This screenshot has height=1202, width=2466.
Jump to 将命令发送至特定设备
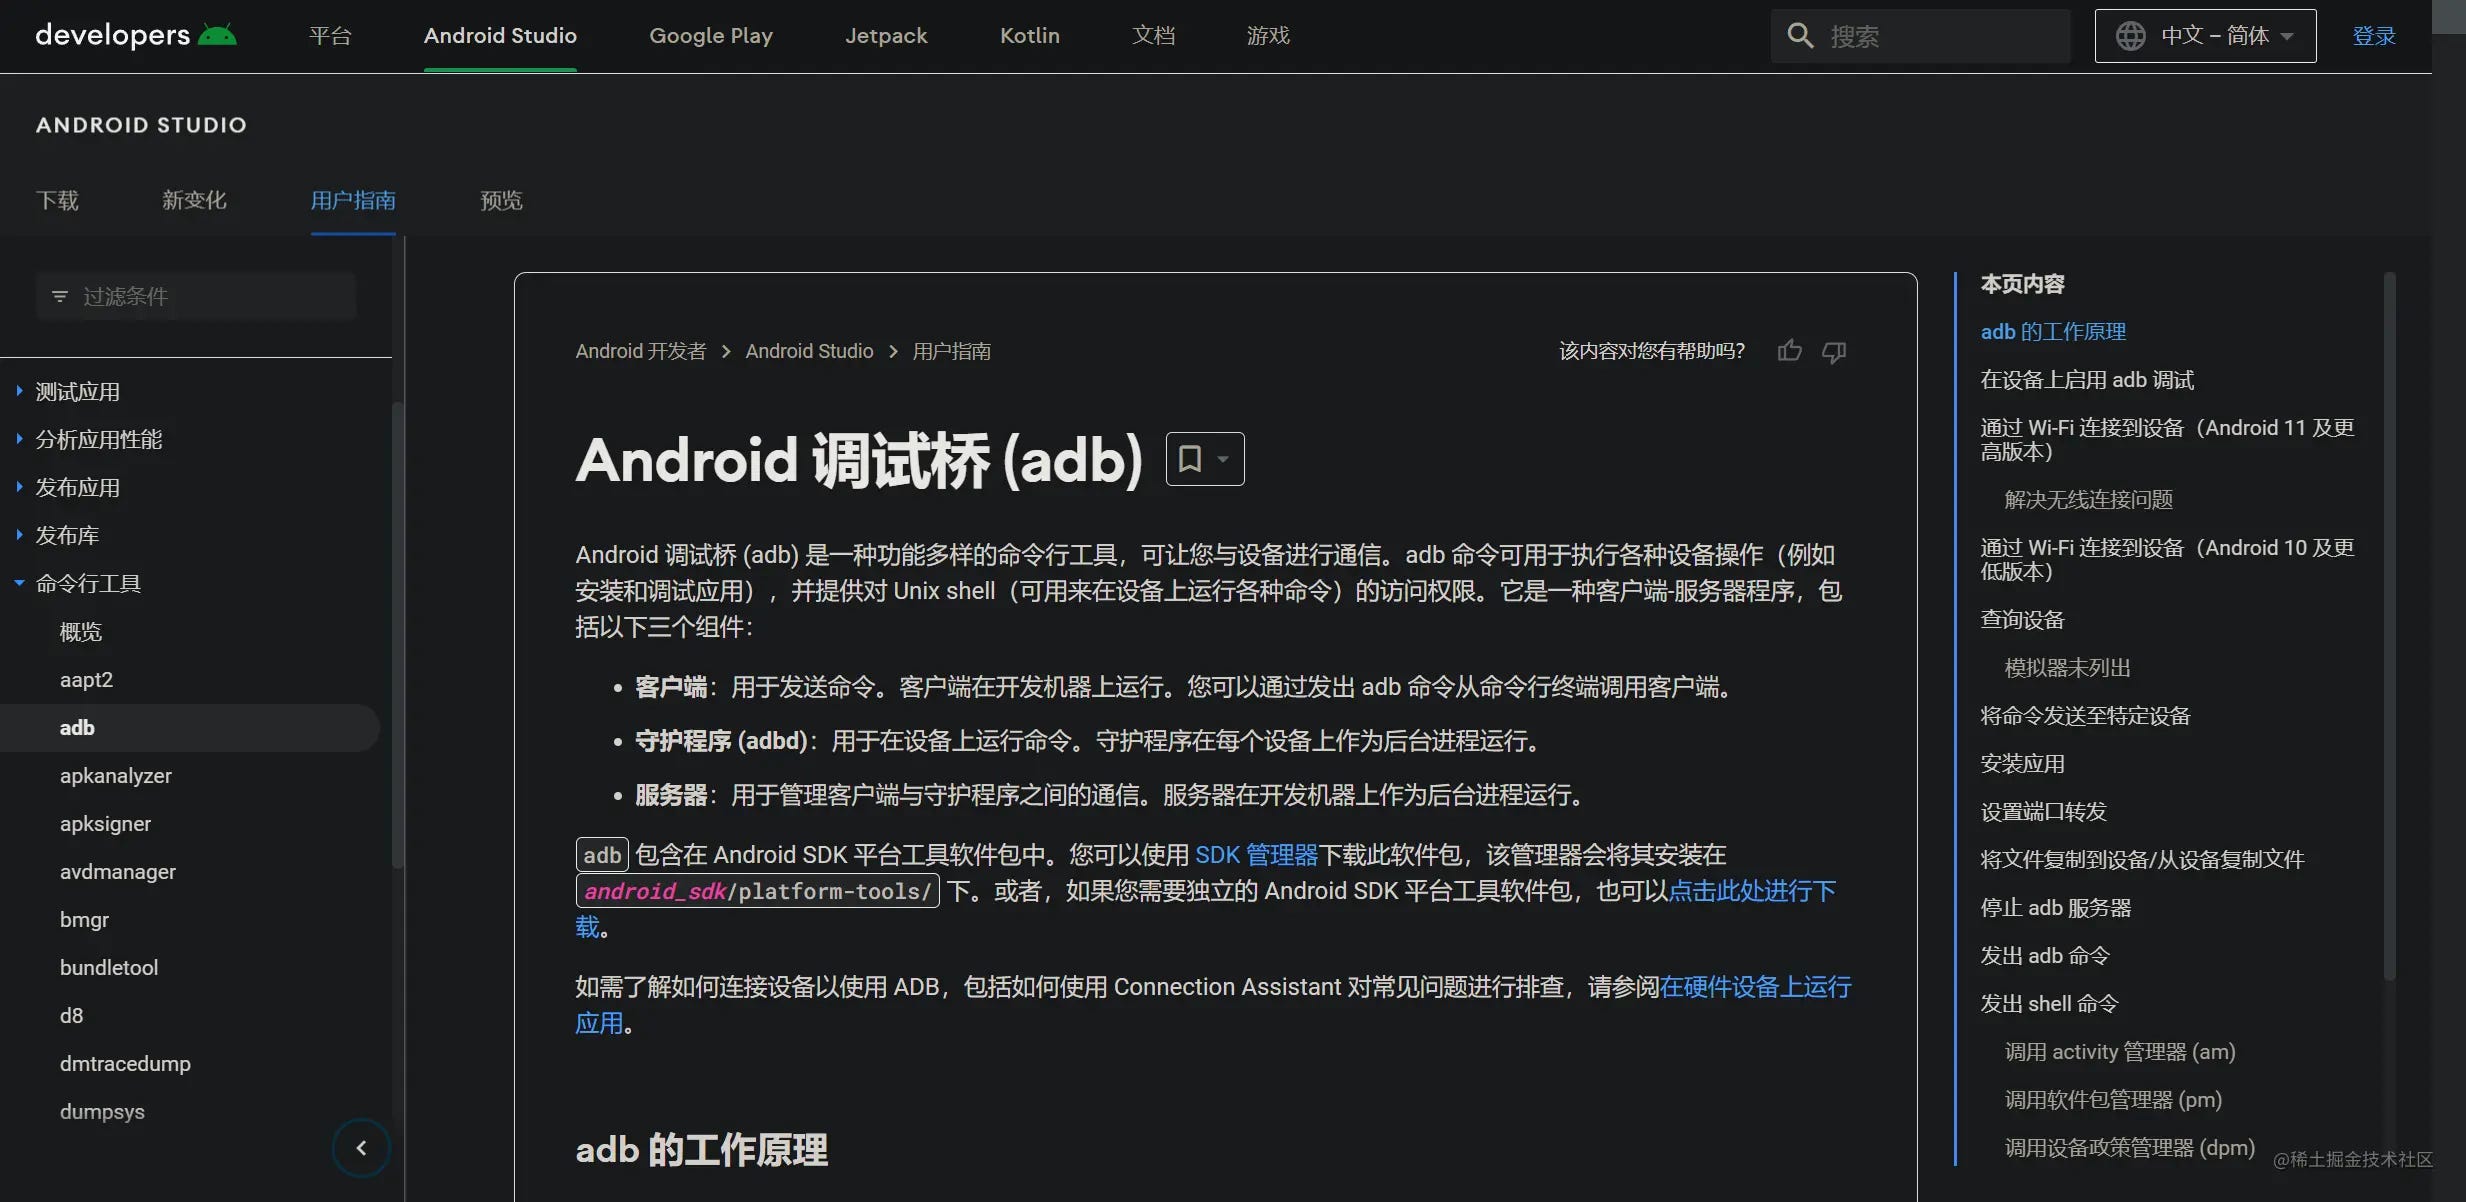tap(2085, 715)
